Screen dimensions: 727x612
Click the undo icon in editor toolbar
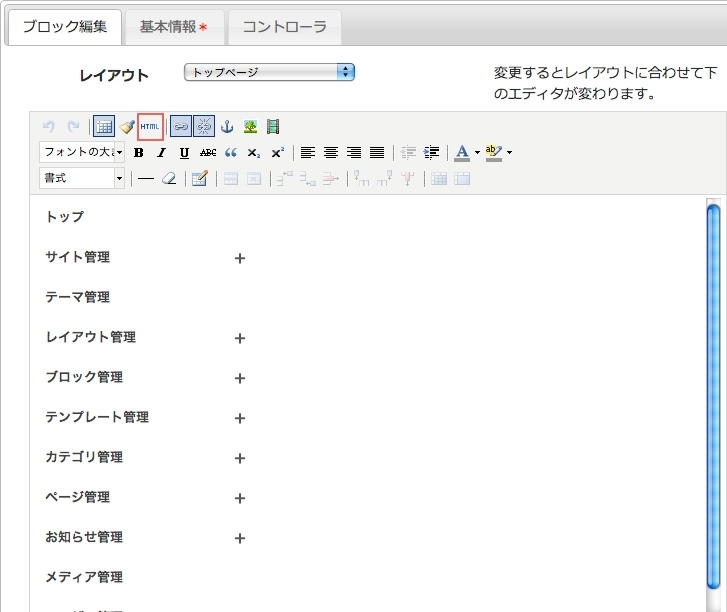click(49, 127)
